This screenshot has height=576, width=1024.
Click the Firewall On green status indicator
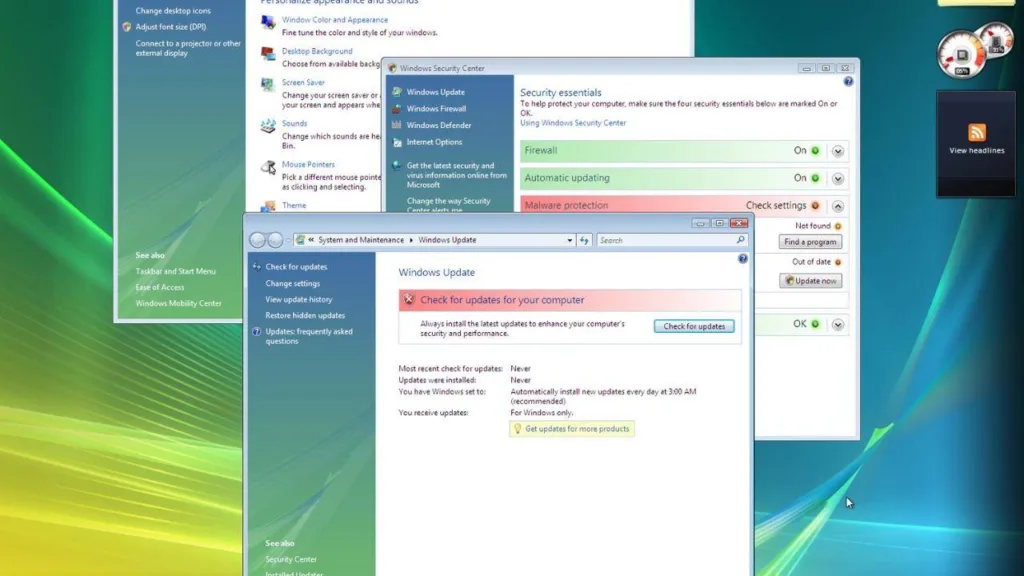click(815, 151)
